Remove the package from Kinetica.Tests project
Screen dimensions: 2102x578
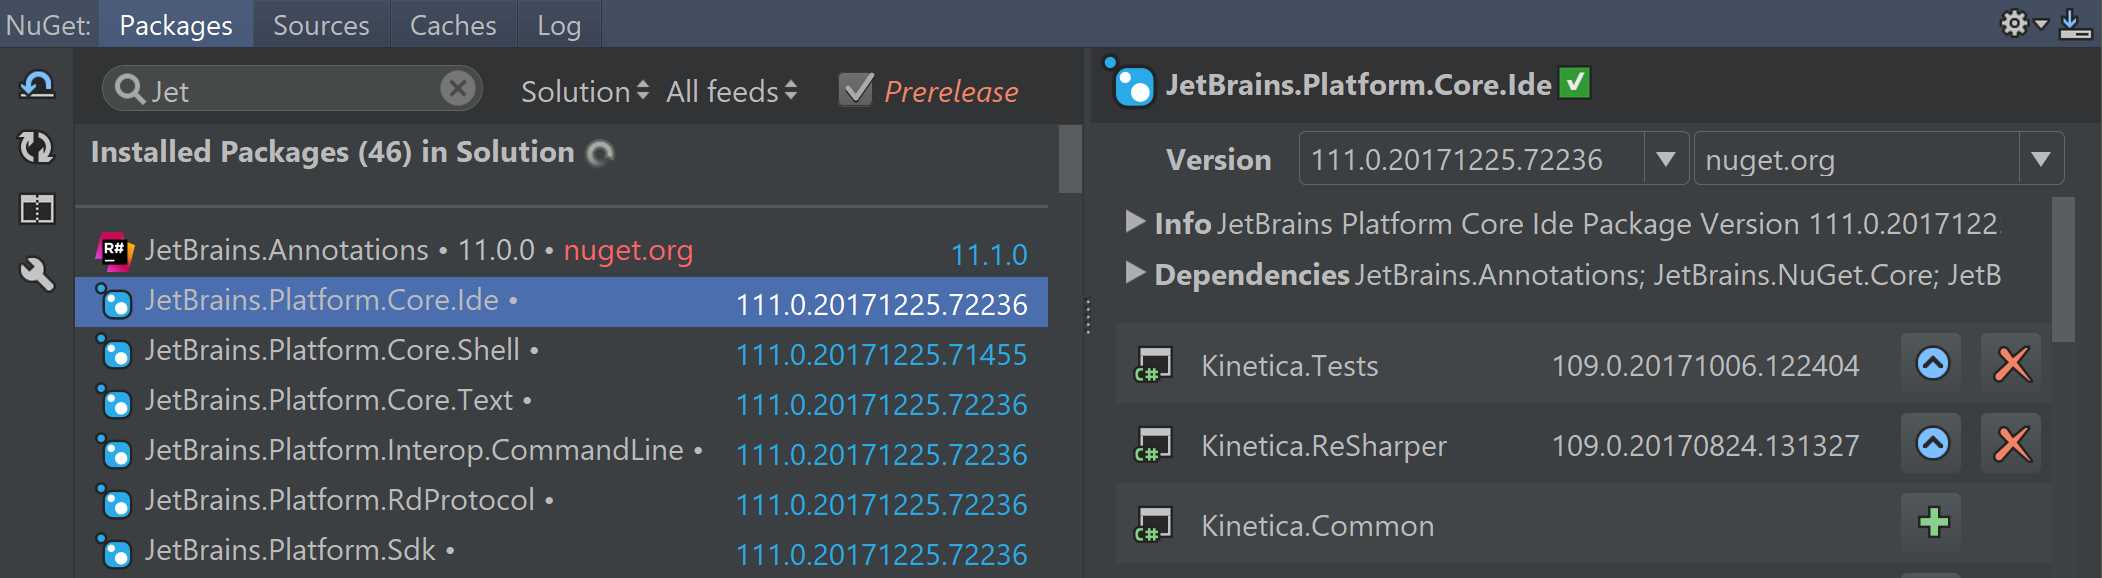point(2012,363)
